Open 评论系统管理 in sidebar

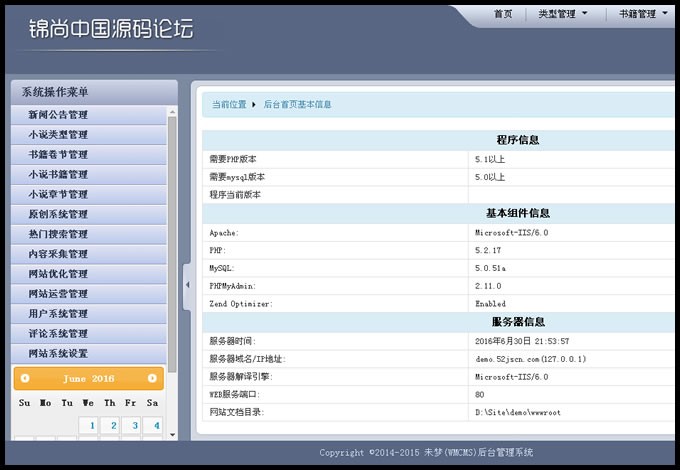click(x=88, y=334)
